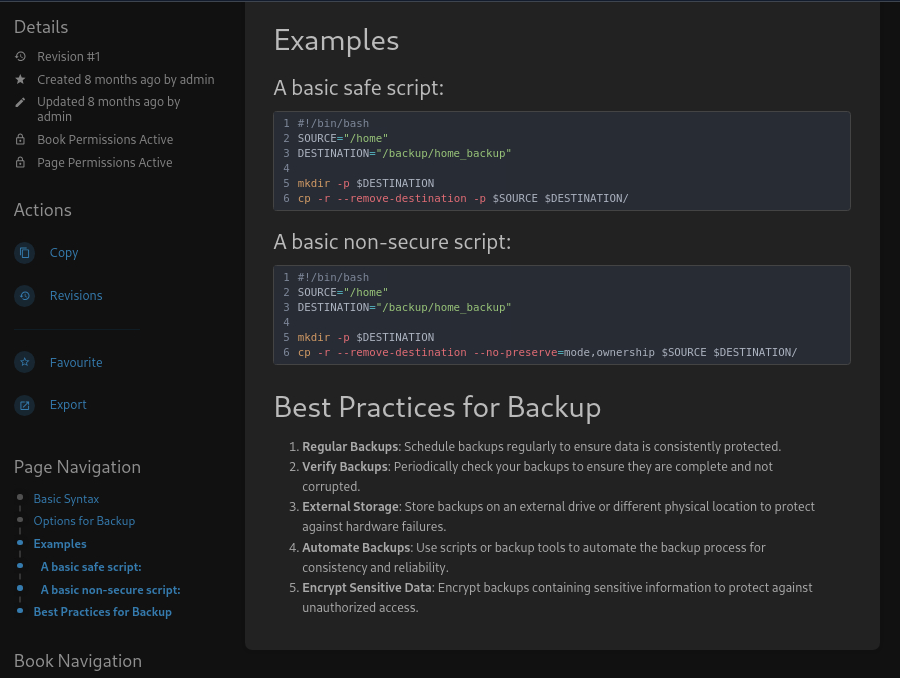Click the Page Permissions lock icon

pos(20,163)
